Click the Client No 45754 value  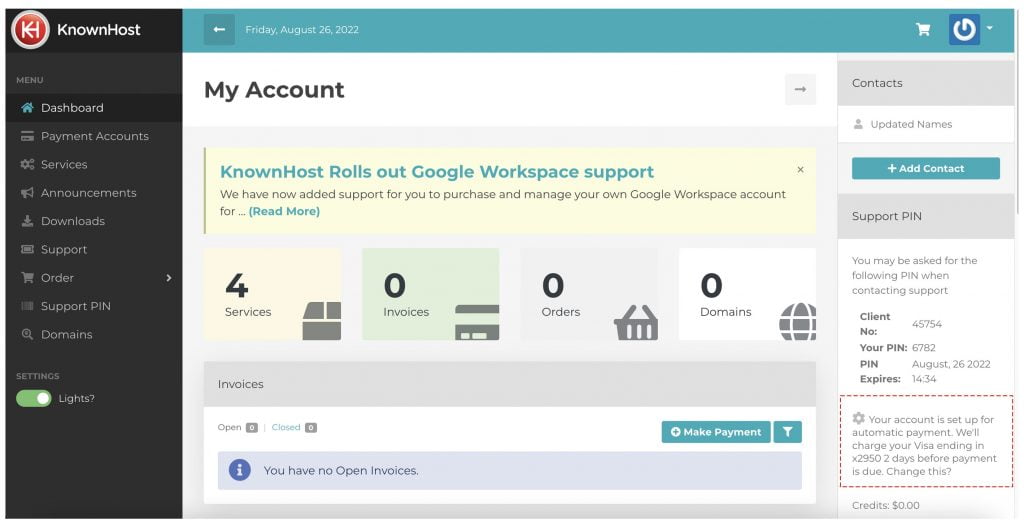point(927,324)
